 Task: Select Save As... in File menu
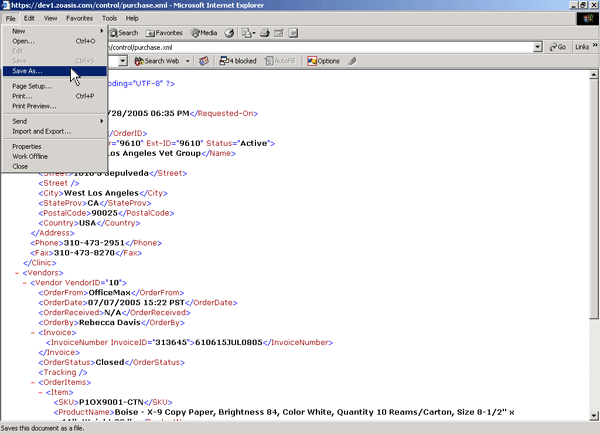[x=54, y=71]
